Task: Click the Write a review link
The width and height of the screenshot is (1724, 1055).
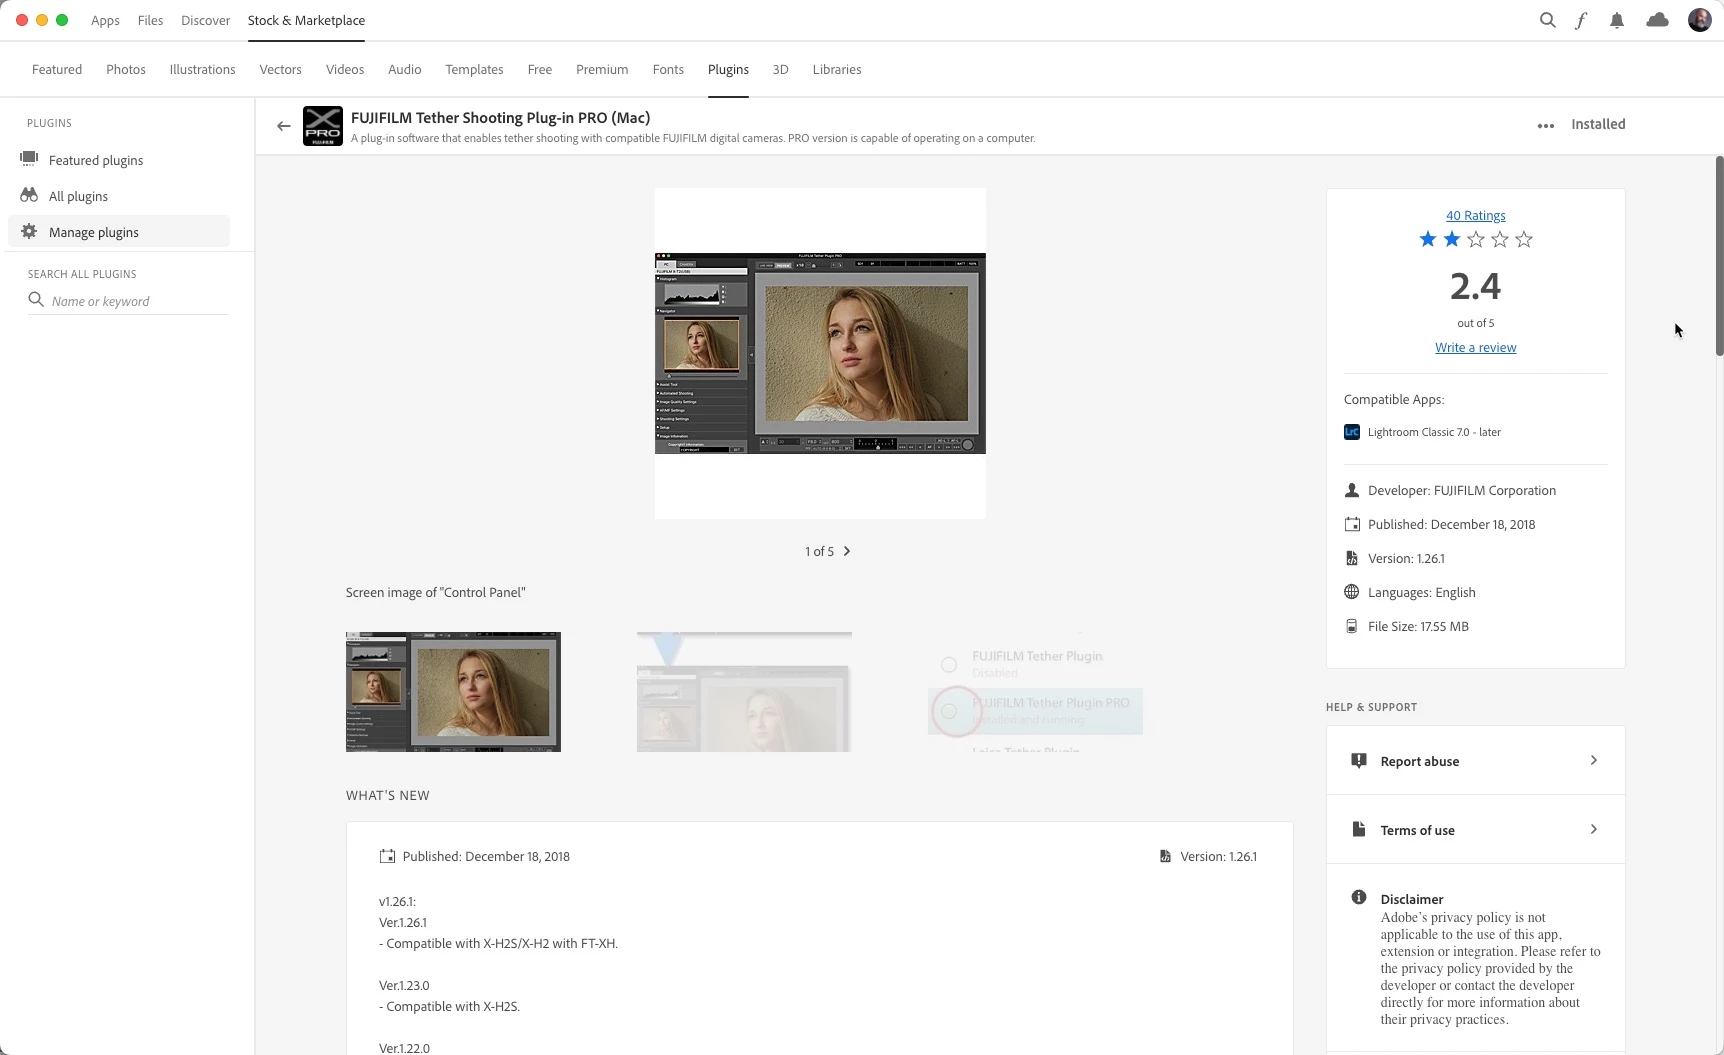Action: pyautogui.click(x=1476, y=347)
